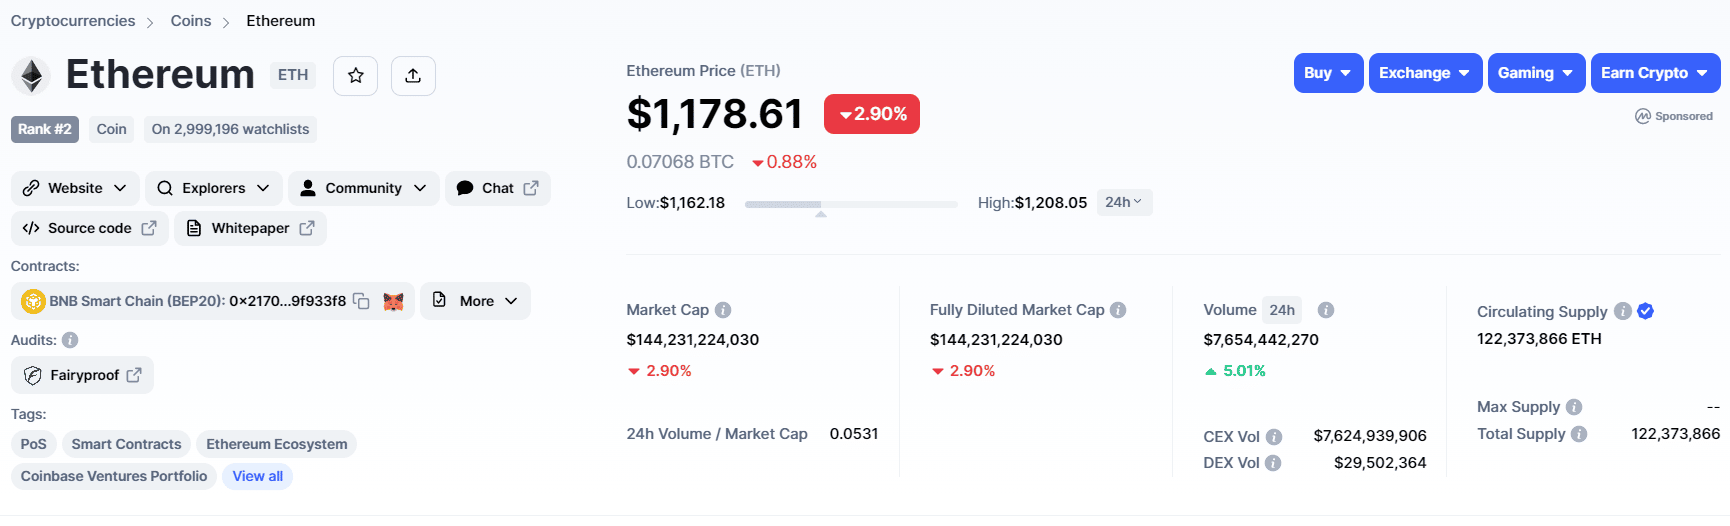
Task: Open the Whitepaper link
Action: pos(251,228)
